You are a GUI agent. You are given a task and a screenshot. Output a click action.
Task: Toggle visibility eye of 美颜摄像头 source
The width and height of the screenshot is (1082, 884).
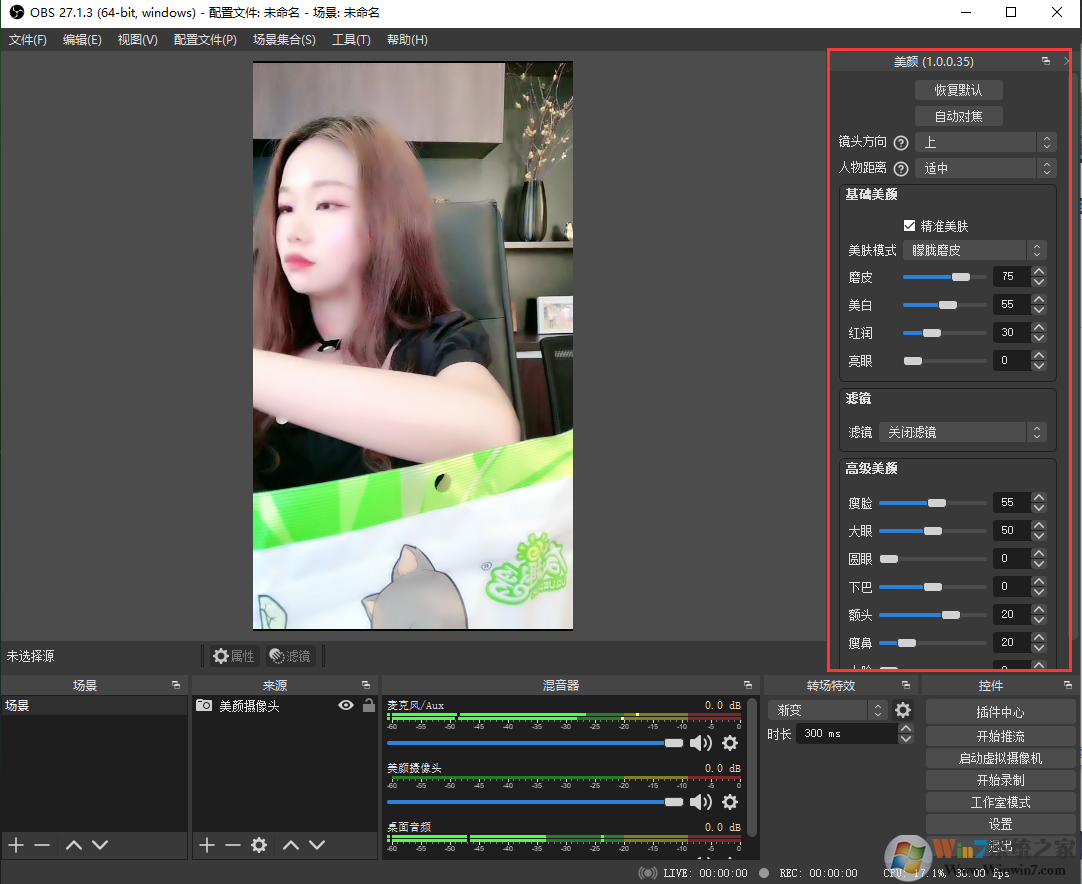click(346, 705)
